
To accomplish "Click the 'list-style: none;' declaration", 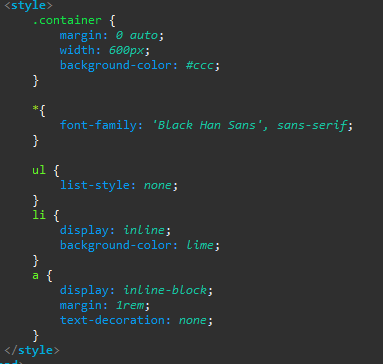I will point(119,185).
